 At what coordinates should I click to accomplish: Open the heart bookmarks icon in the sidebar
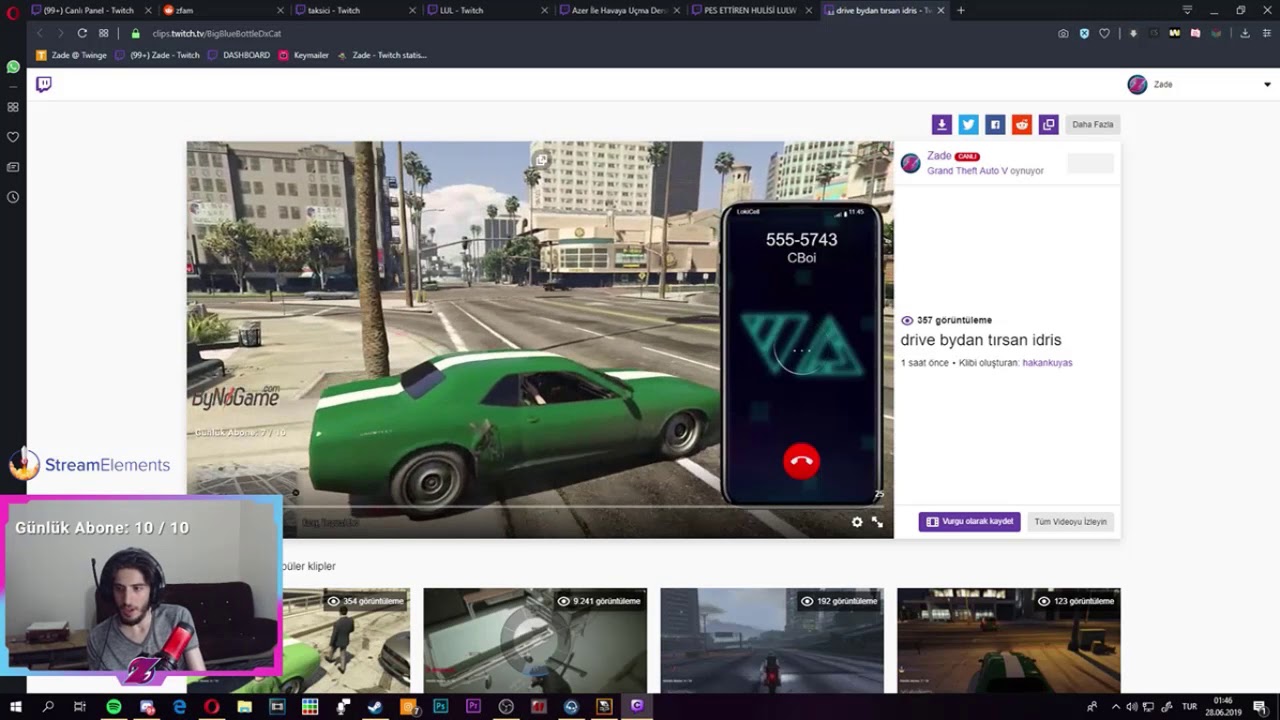pyautogui.click(x=13, y=137)
